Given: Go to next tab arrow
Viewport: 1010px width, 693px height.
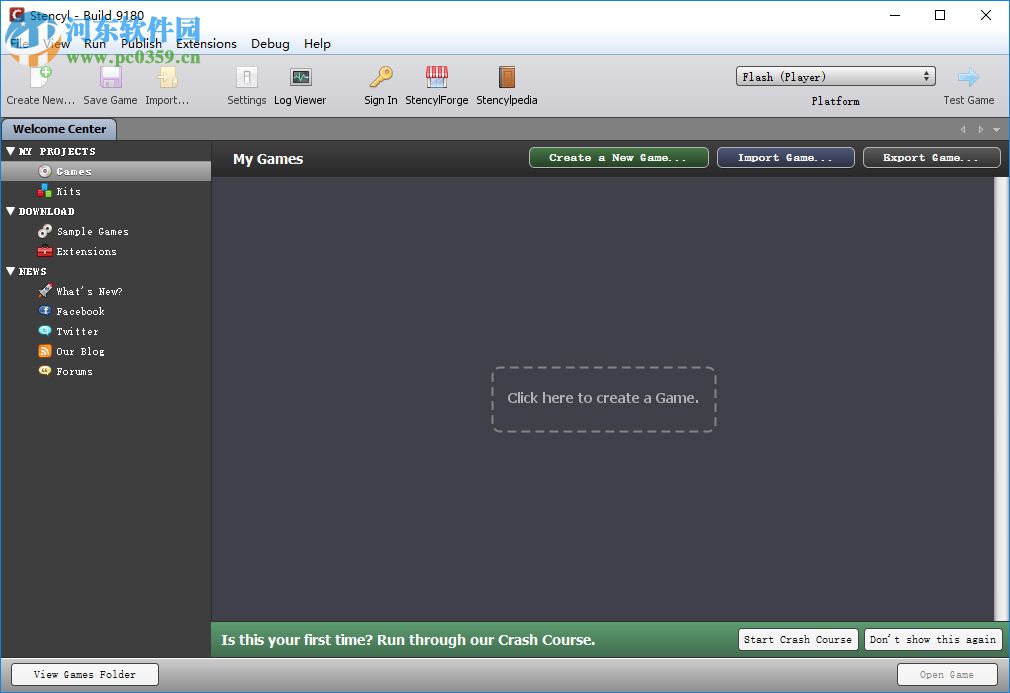Looking at the screenshot, I should [x=980, y=129].
